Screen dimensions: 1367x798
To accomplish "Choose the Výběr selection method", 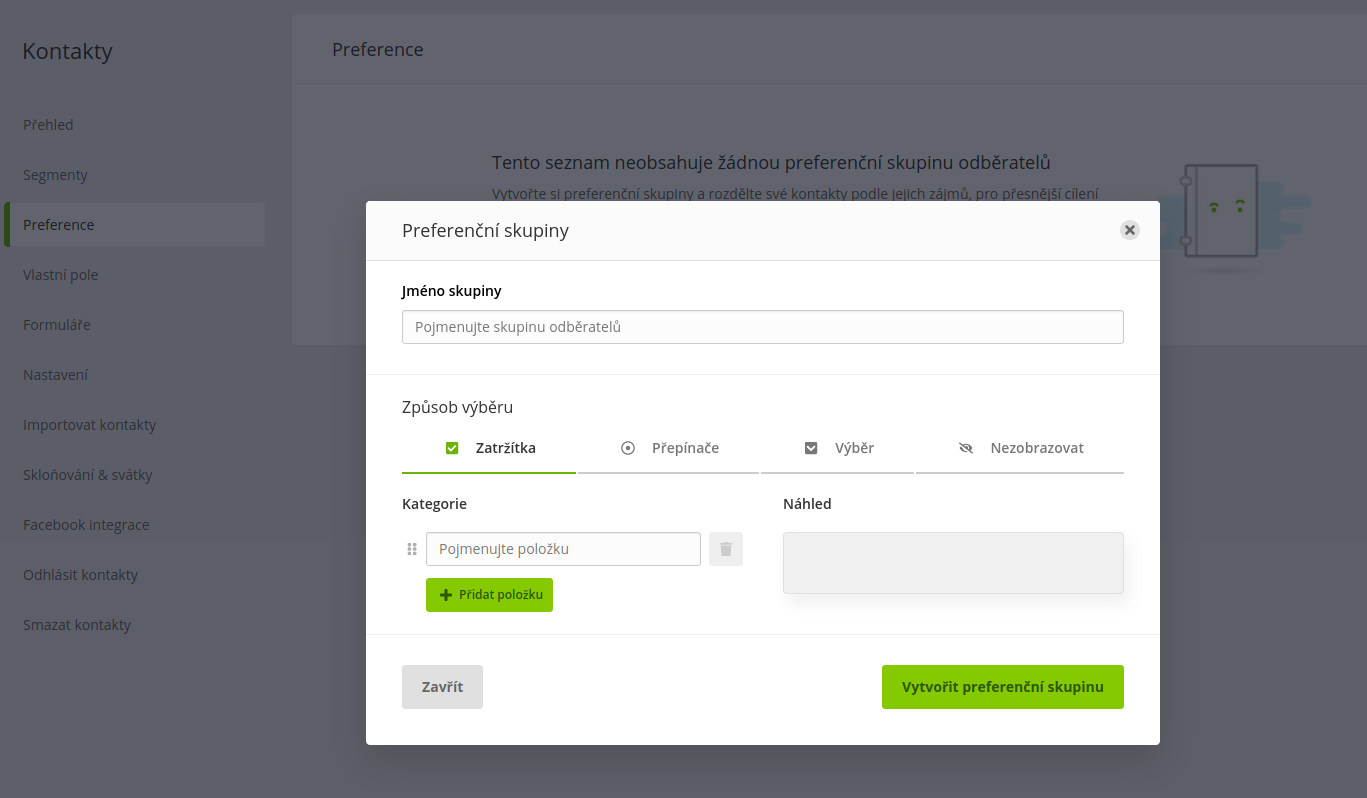I will pos(837,449).
